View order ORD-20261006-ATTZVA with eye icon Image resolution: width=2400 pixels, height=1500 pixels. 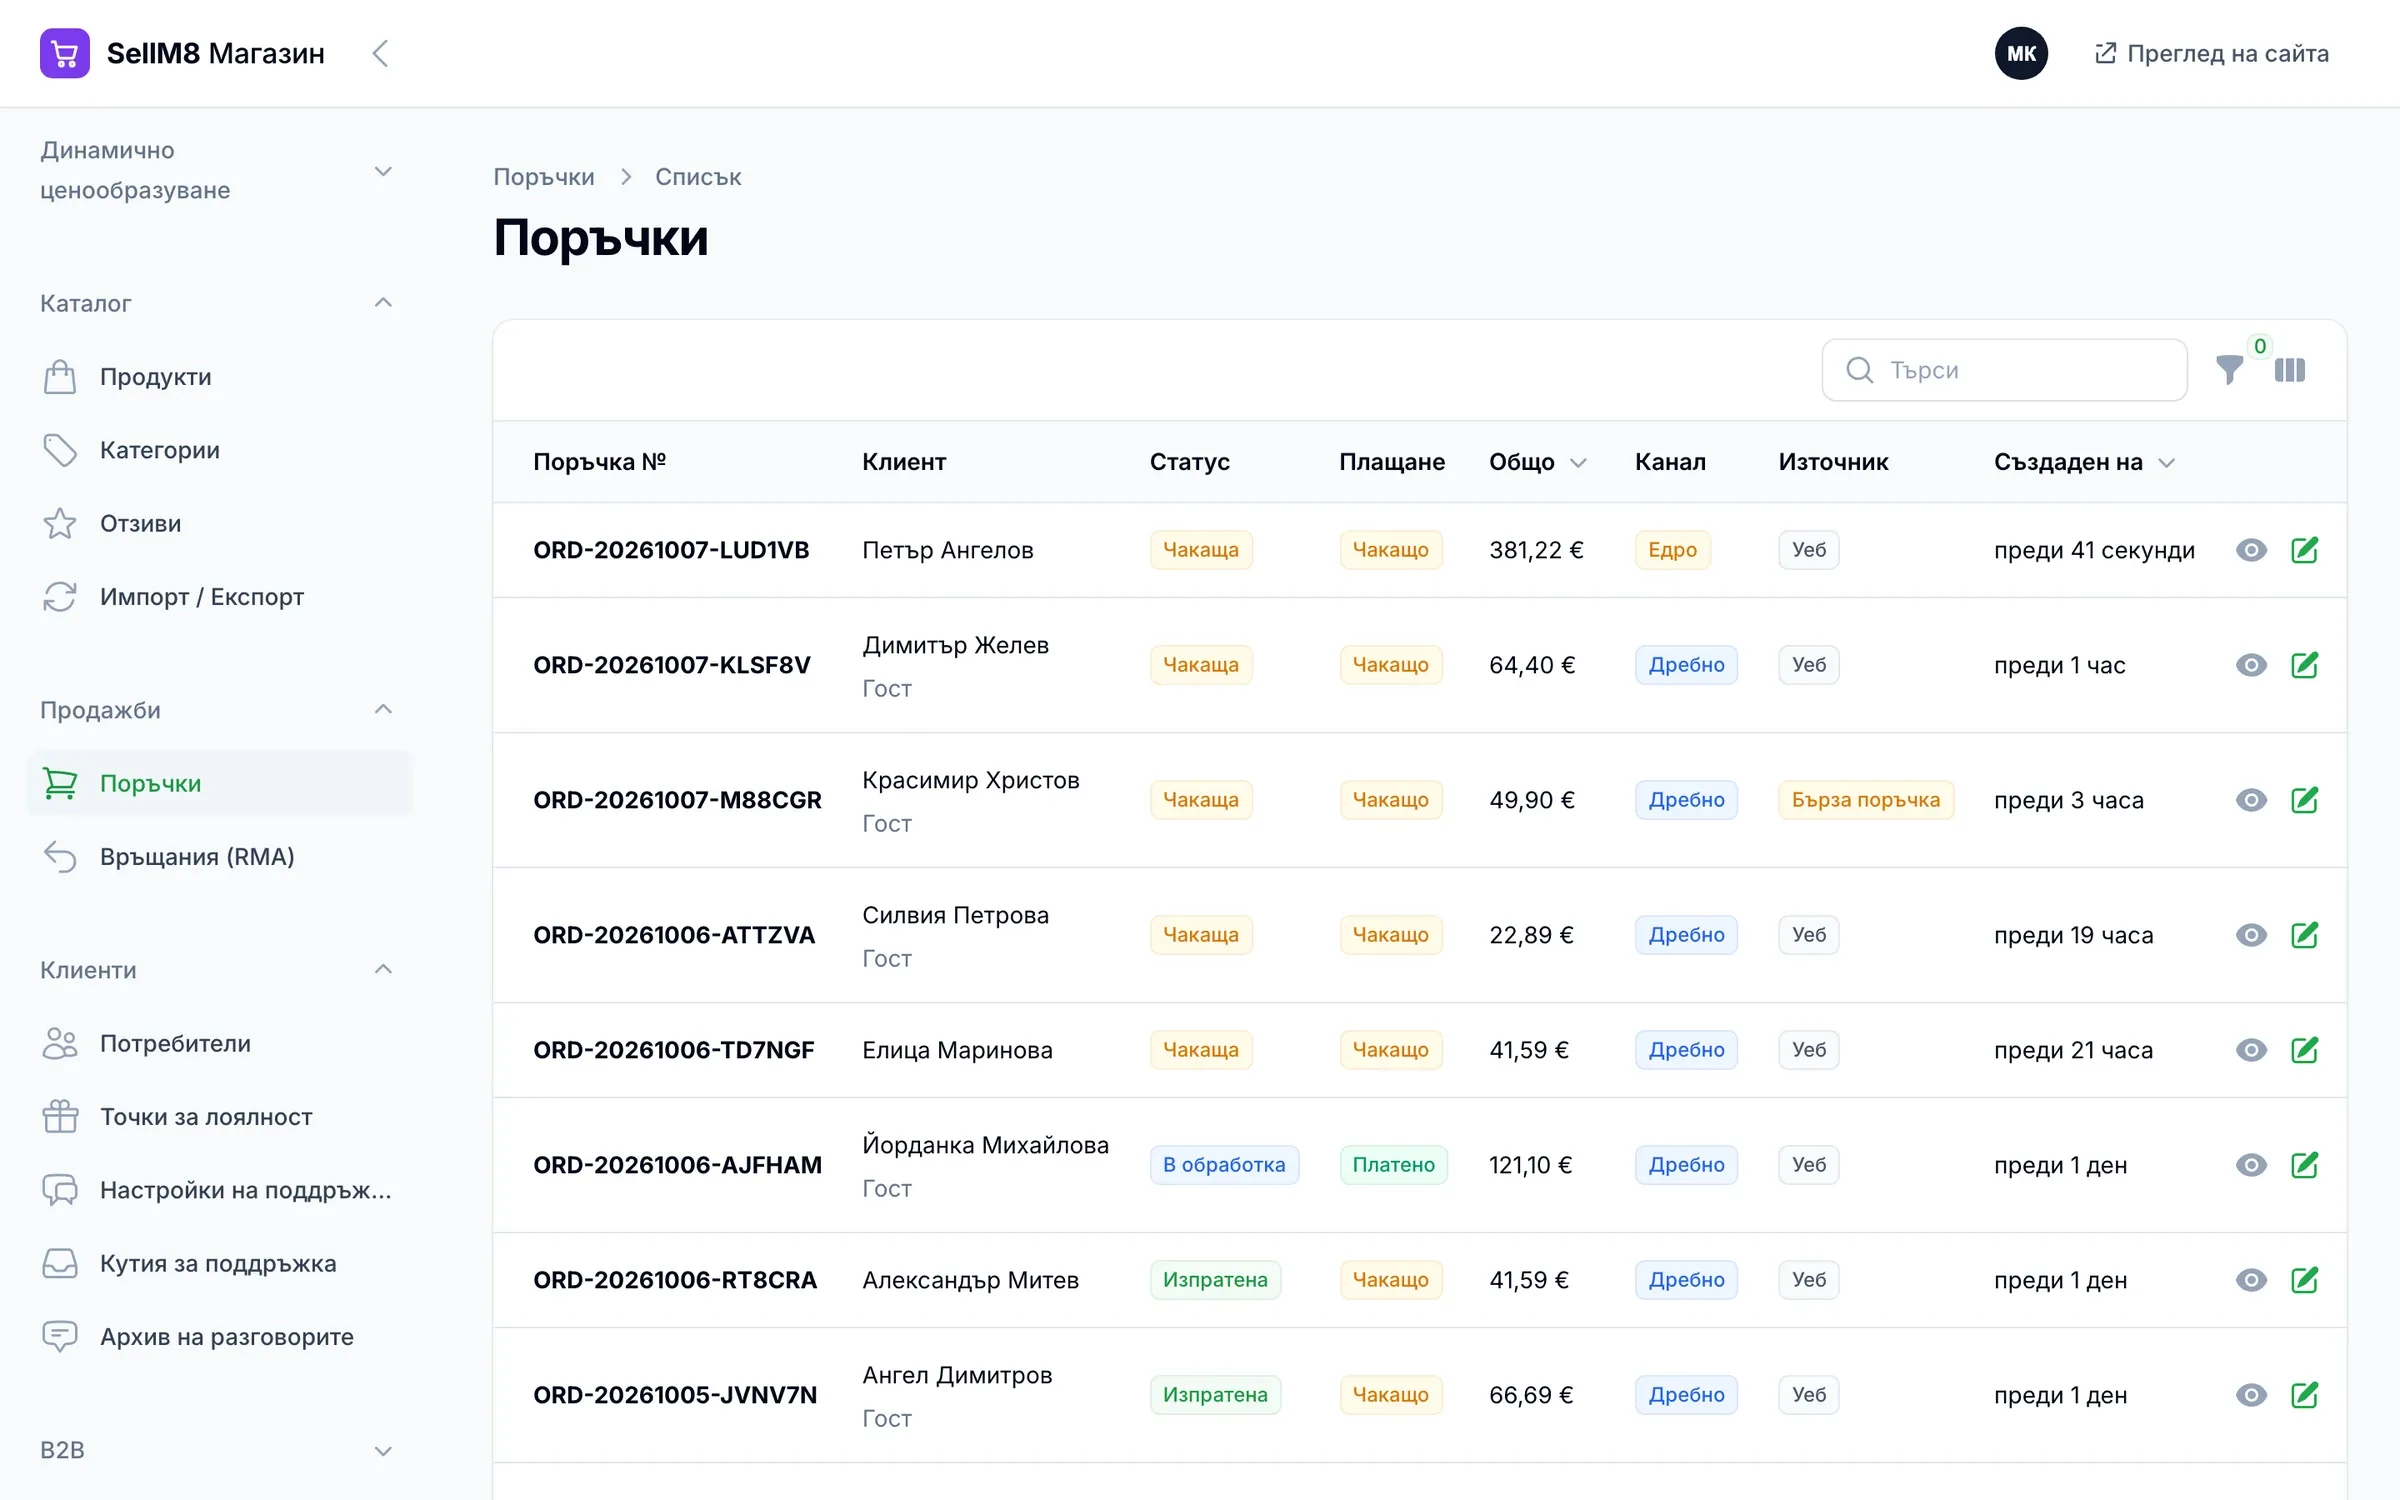[x=2251, y=935]
